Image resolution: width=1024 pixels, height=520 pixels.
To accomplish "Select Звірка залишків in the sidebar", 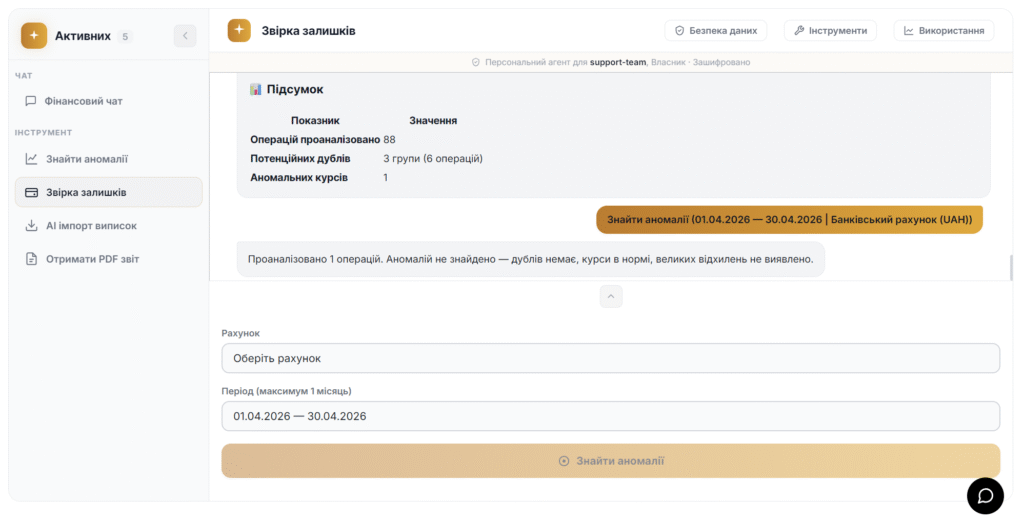I will [x=86, y=192].
